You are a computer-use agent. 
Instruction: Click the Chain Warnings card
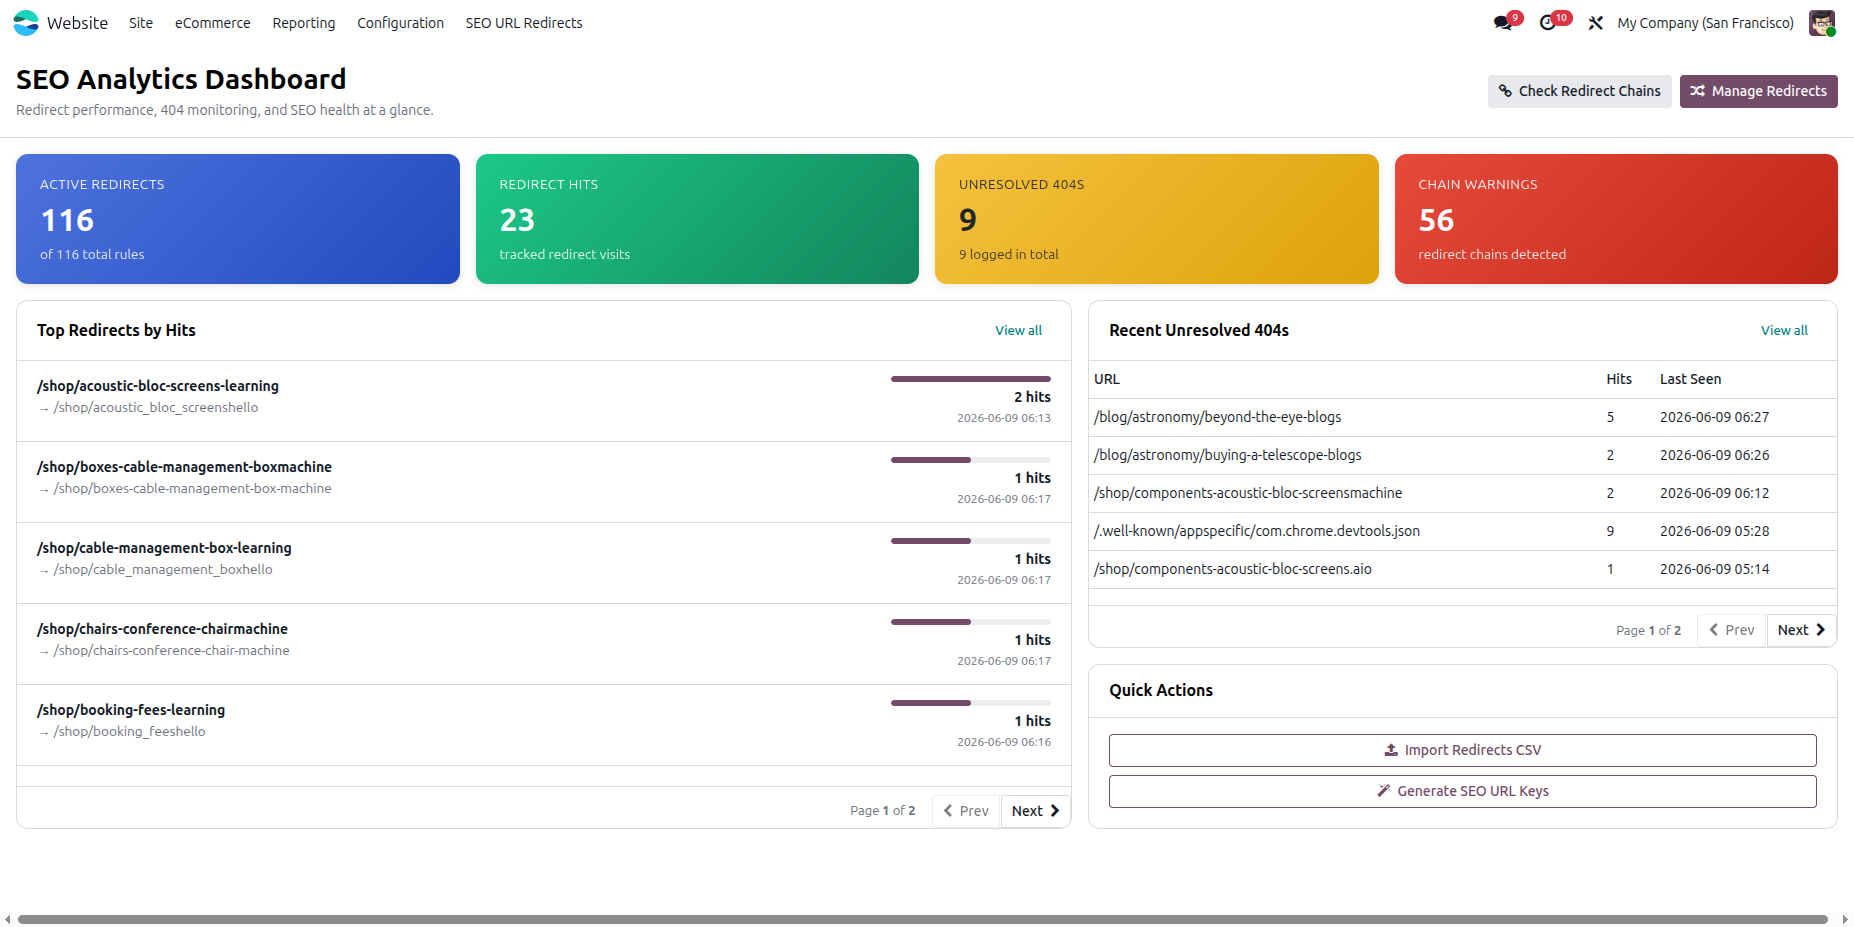pos(1616,219)
